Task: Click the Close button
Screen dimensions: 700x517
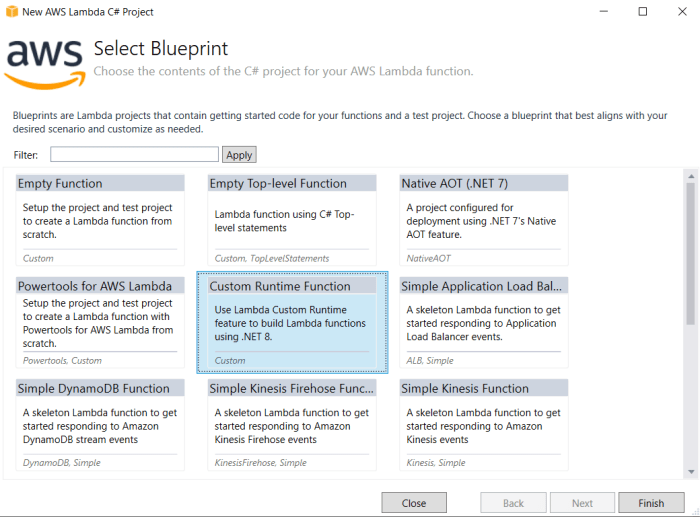Action: point(414,503)
